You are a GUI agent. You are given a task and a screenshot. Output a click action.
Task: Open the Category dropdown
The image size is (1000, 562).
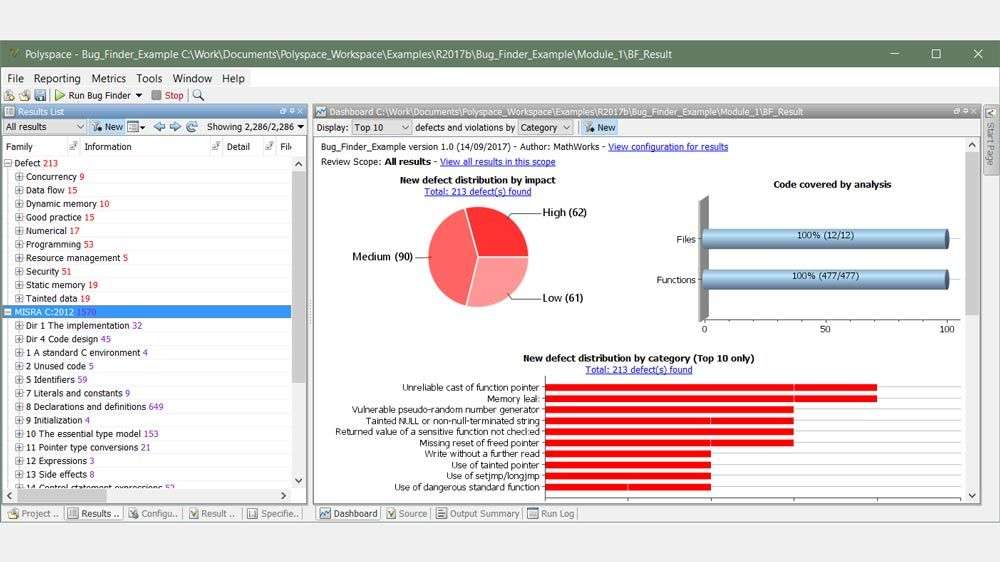[x=545, y=128]
